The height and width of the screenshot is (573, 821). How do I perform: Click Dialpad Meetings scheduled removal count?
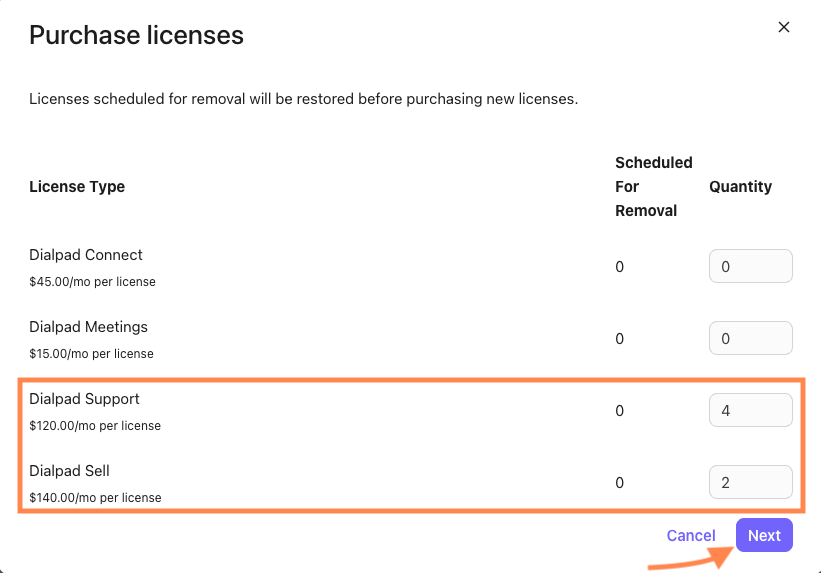pyautogui.click(x=619, y=338)
